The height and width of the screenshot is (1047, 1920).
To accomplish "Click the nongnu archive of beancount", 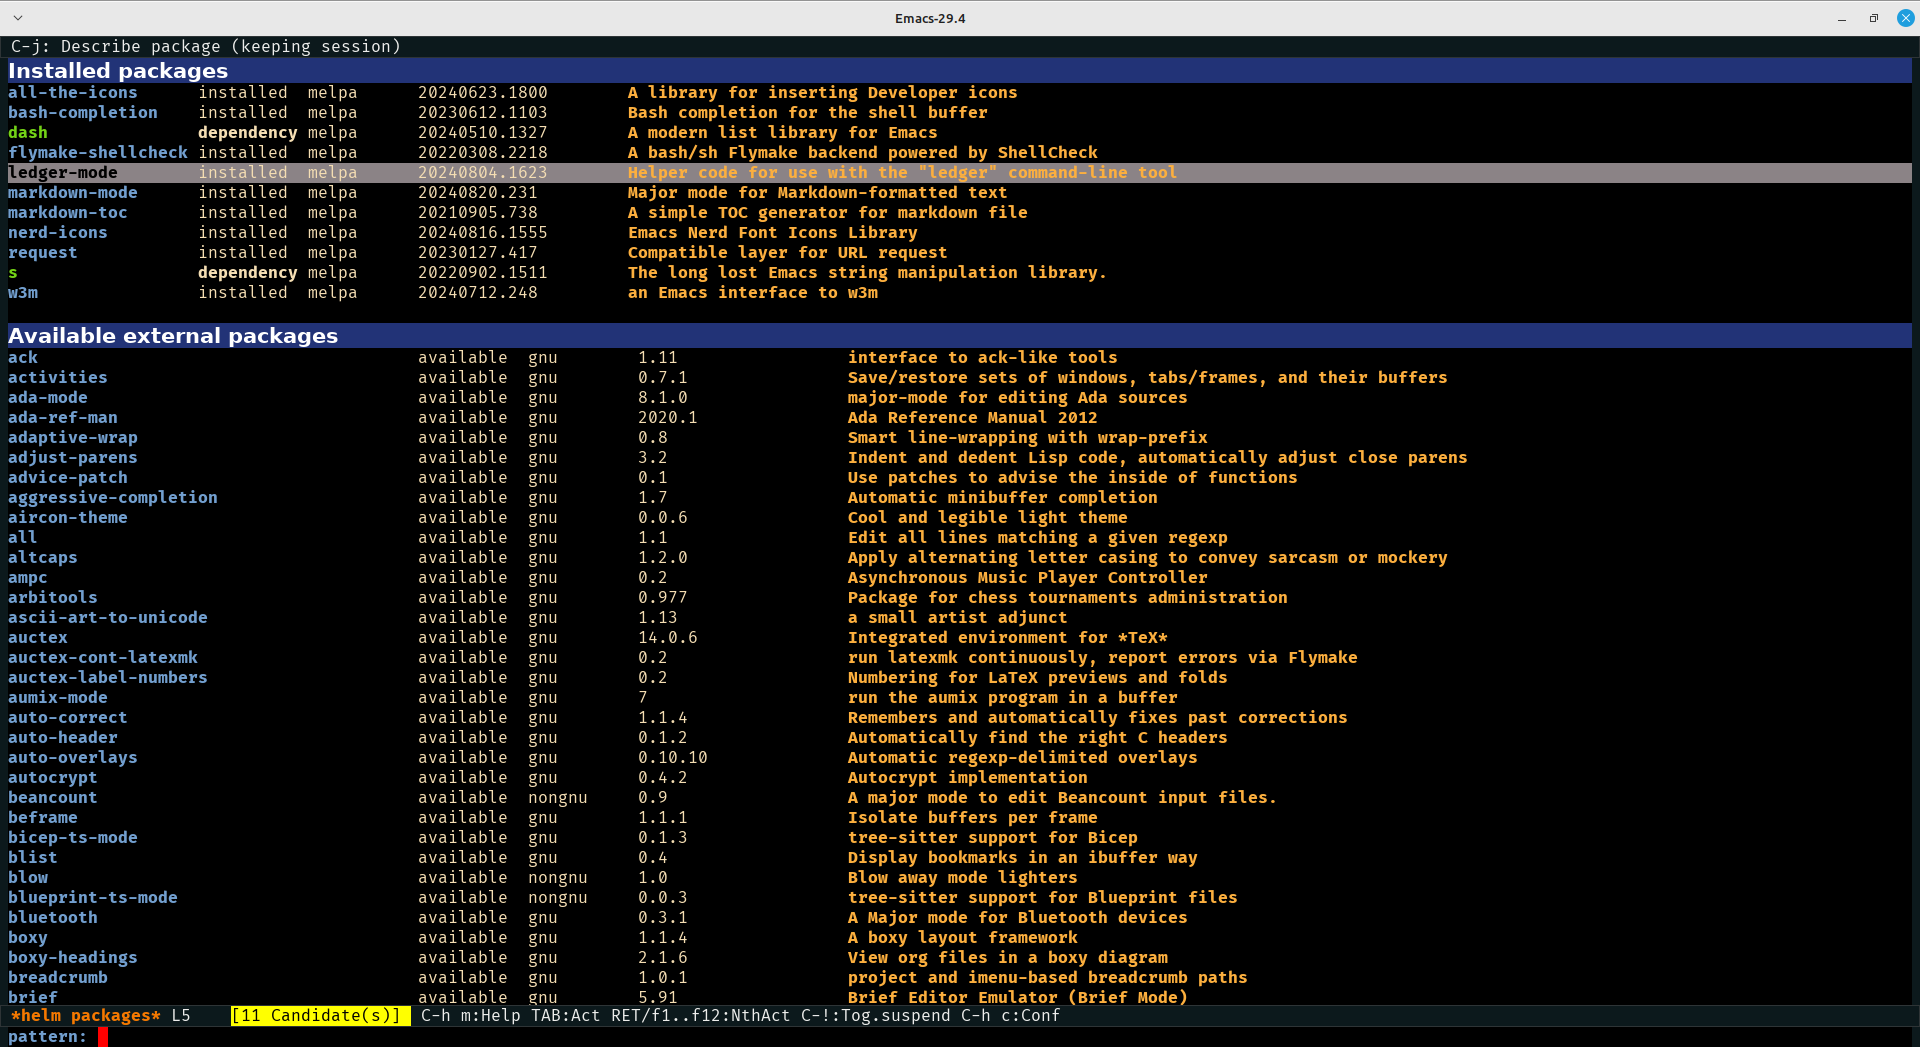I will pyautogui.click(x=558, y=798).
